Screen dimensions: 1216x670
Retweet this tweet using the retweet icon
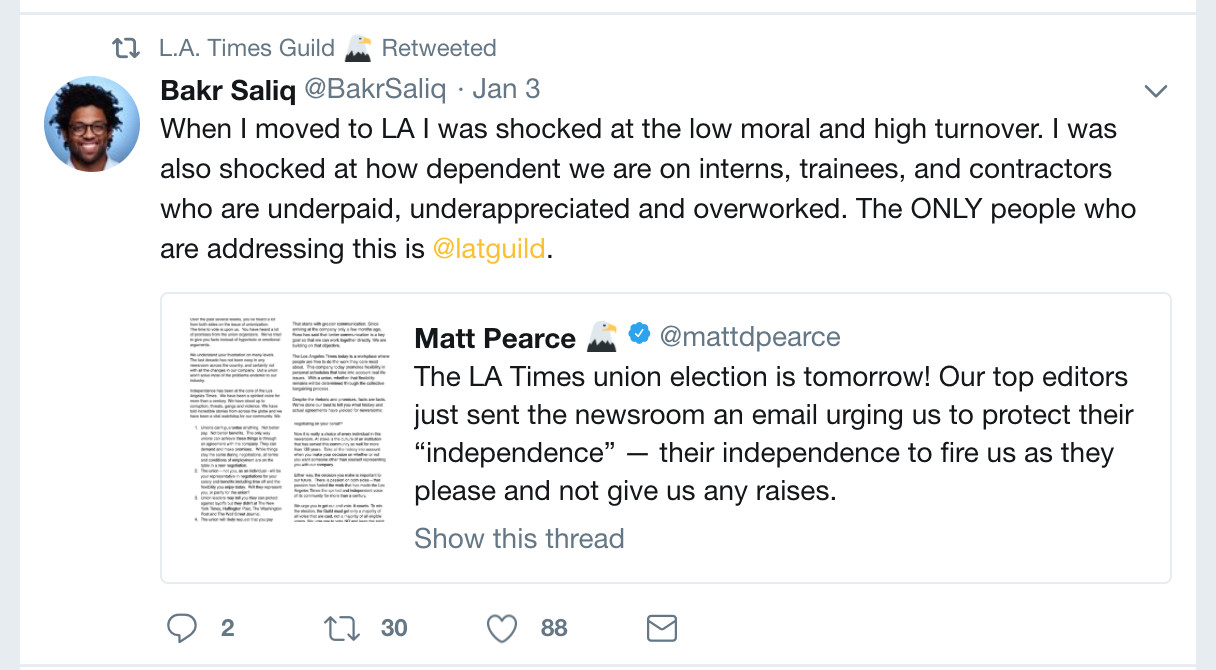pyautogui.click(x=343, y=627)
